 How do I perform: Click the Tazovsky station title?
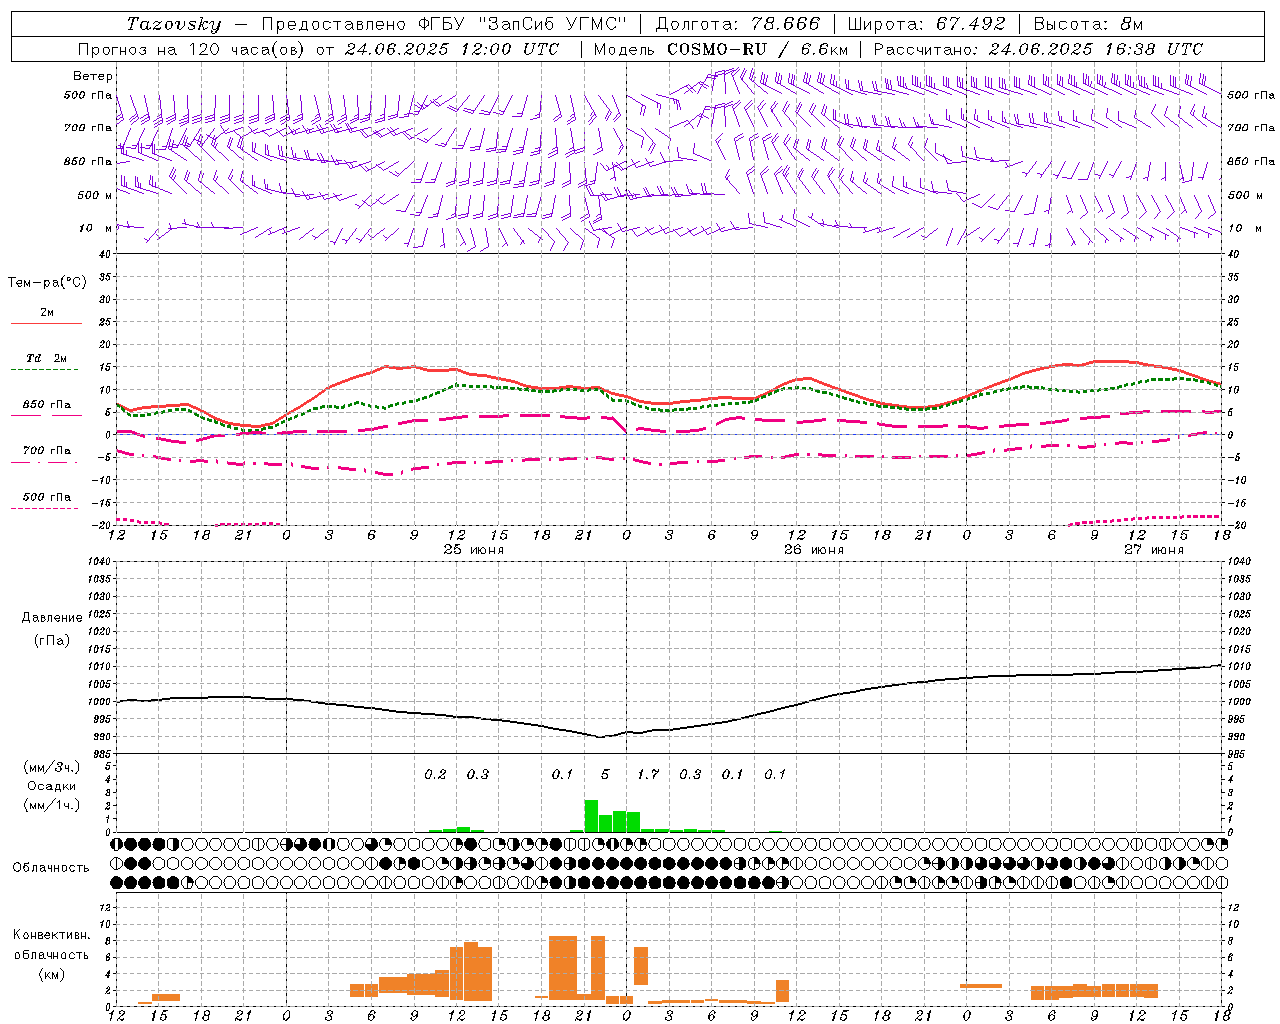coord(174,24)
